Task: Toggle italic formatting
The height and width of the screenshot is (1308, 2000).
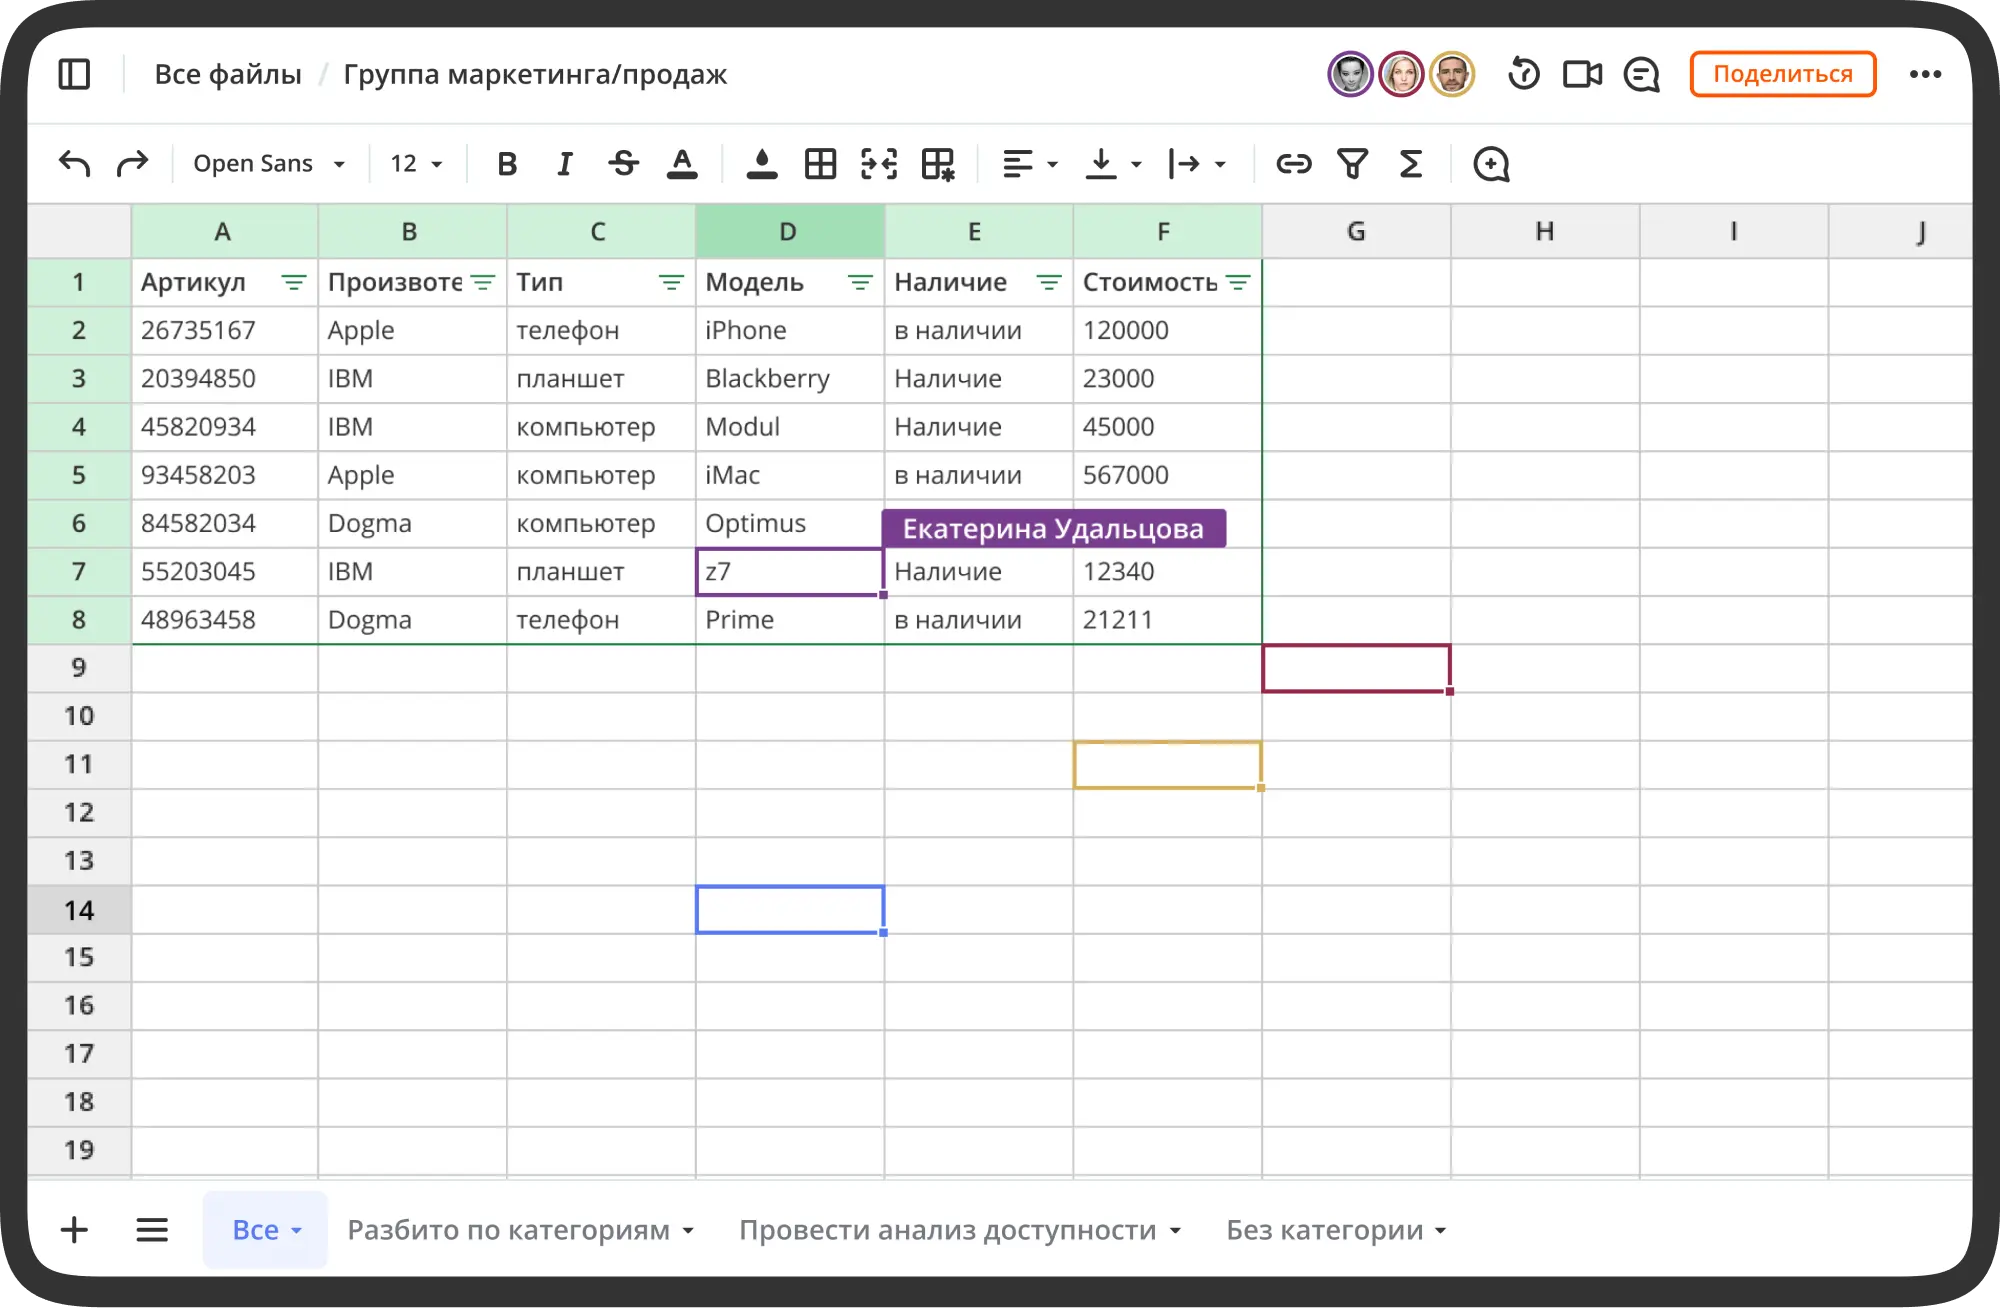Action: [x=565, y=163]
